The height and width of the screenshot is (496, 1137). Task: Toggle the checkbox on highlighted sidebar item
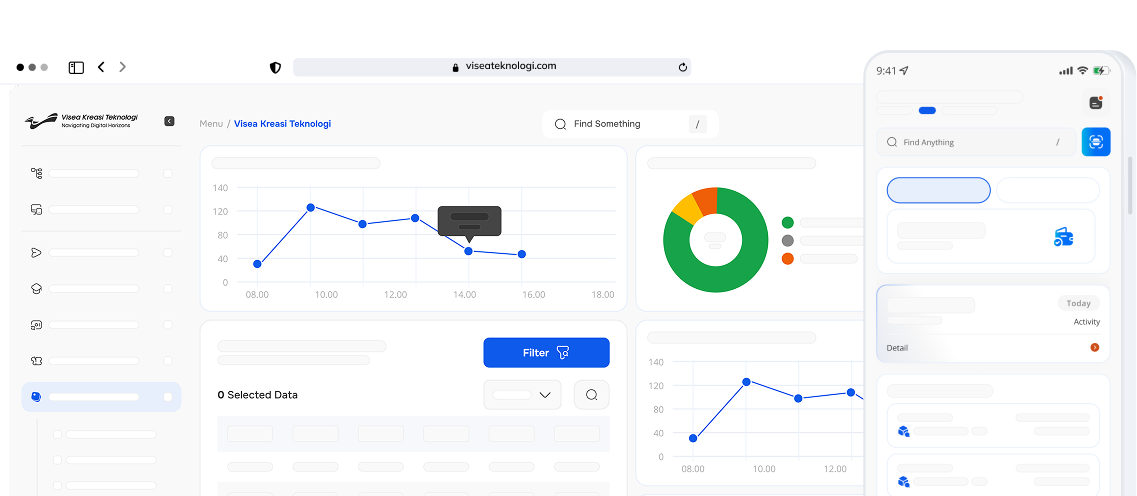pos(168,397)
